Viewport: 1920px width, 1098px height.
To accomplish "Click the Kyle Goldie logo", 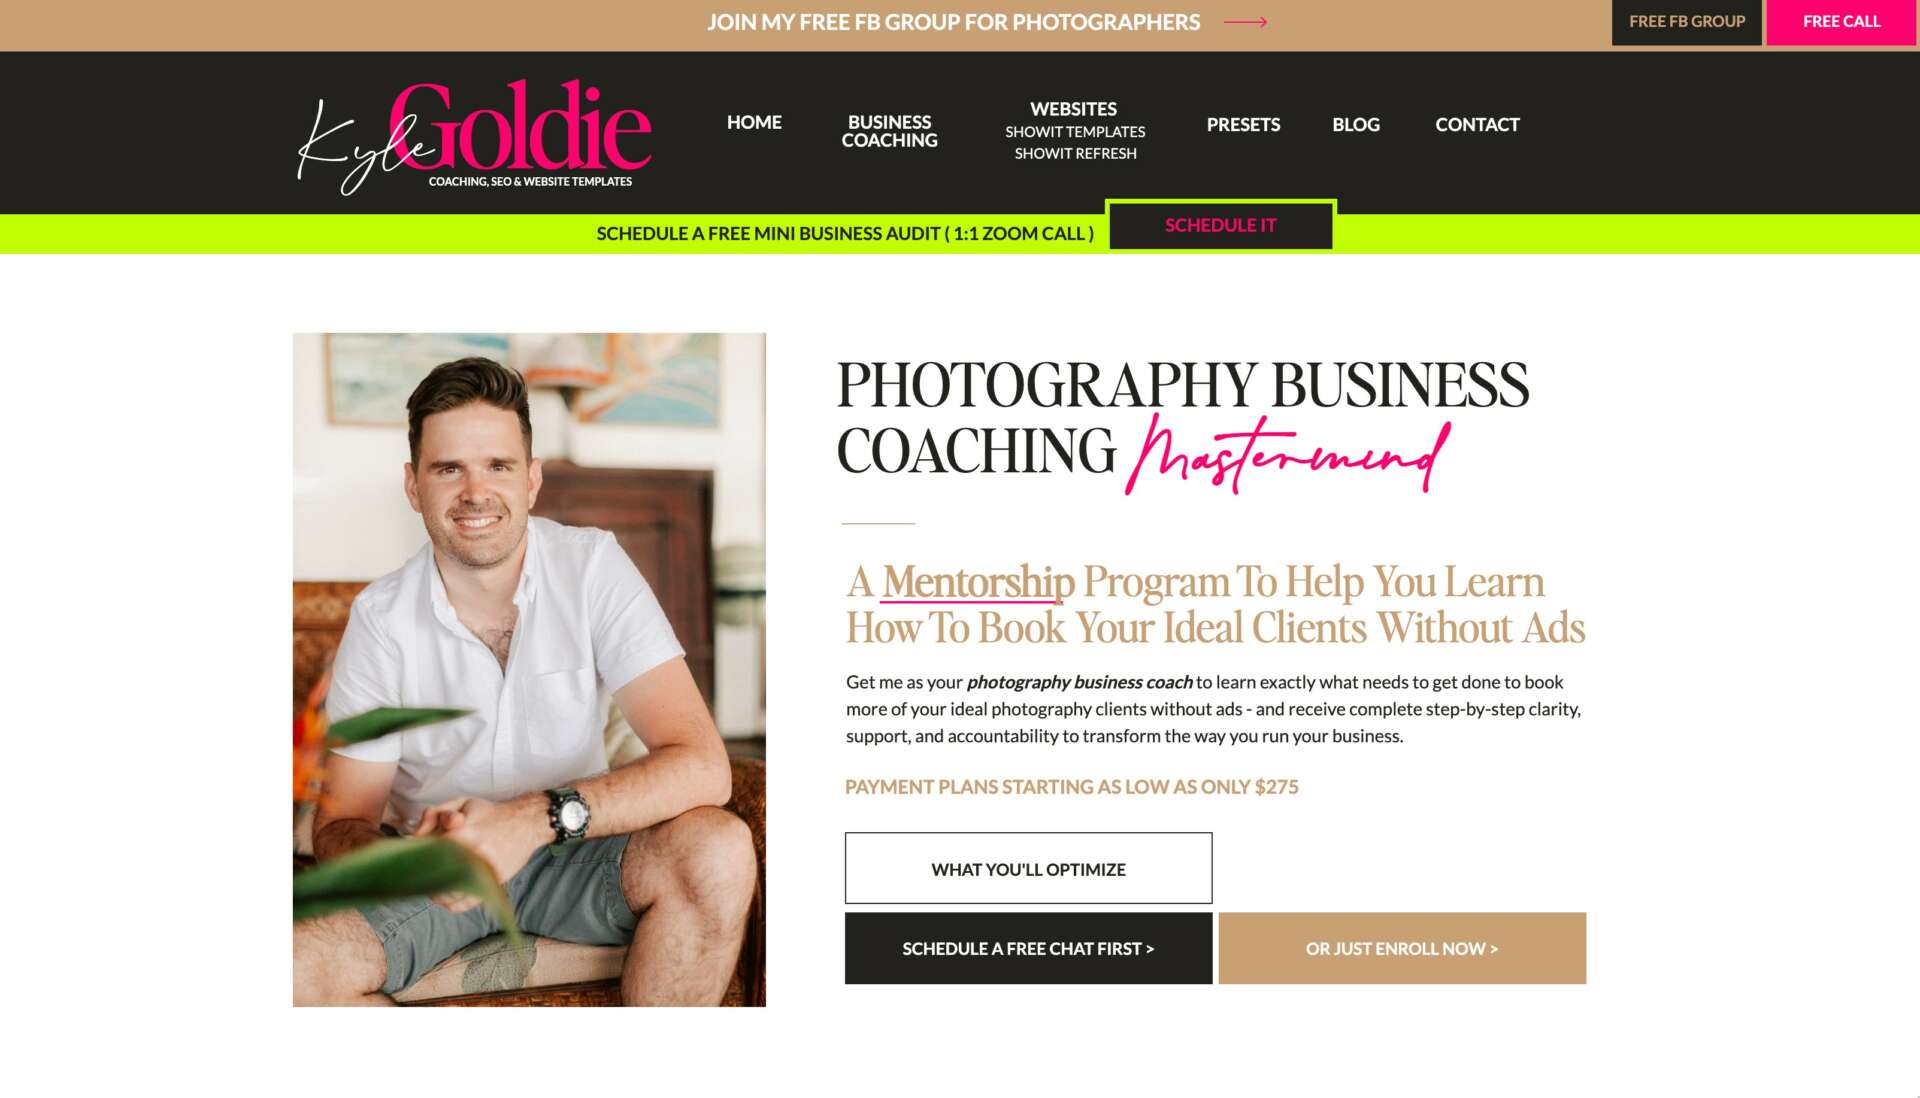I will [475, 135].
